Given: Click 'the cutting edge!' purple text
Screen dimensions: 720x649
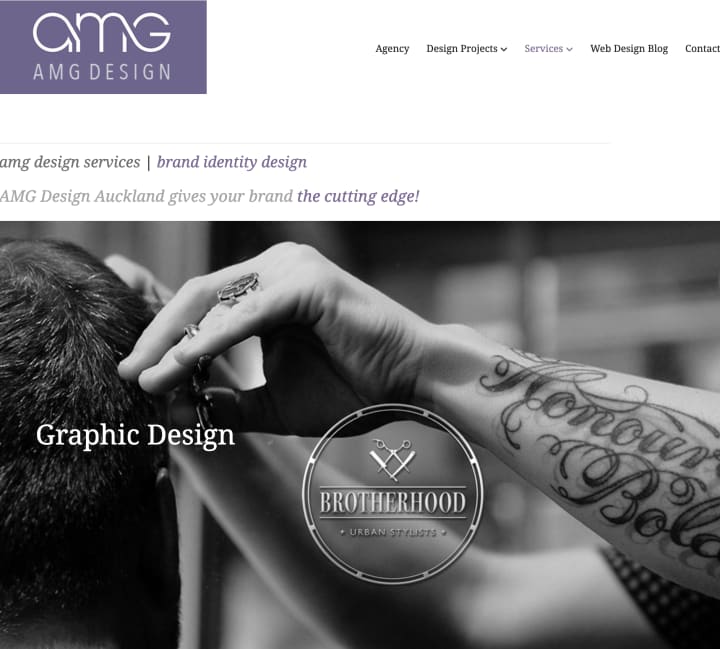Looking at the screenshot, I should [358, 197].
